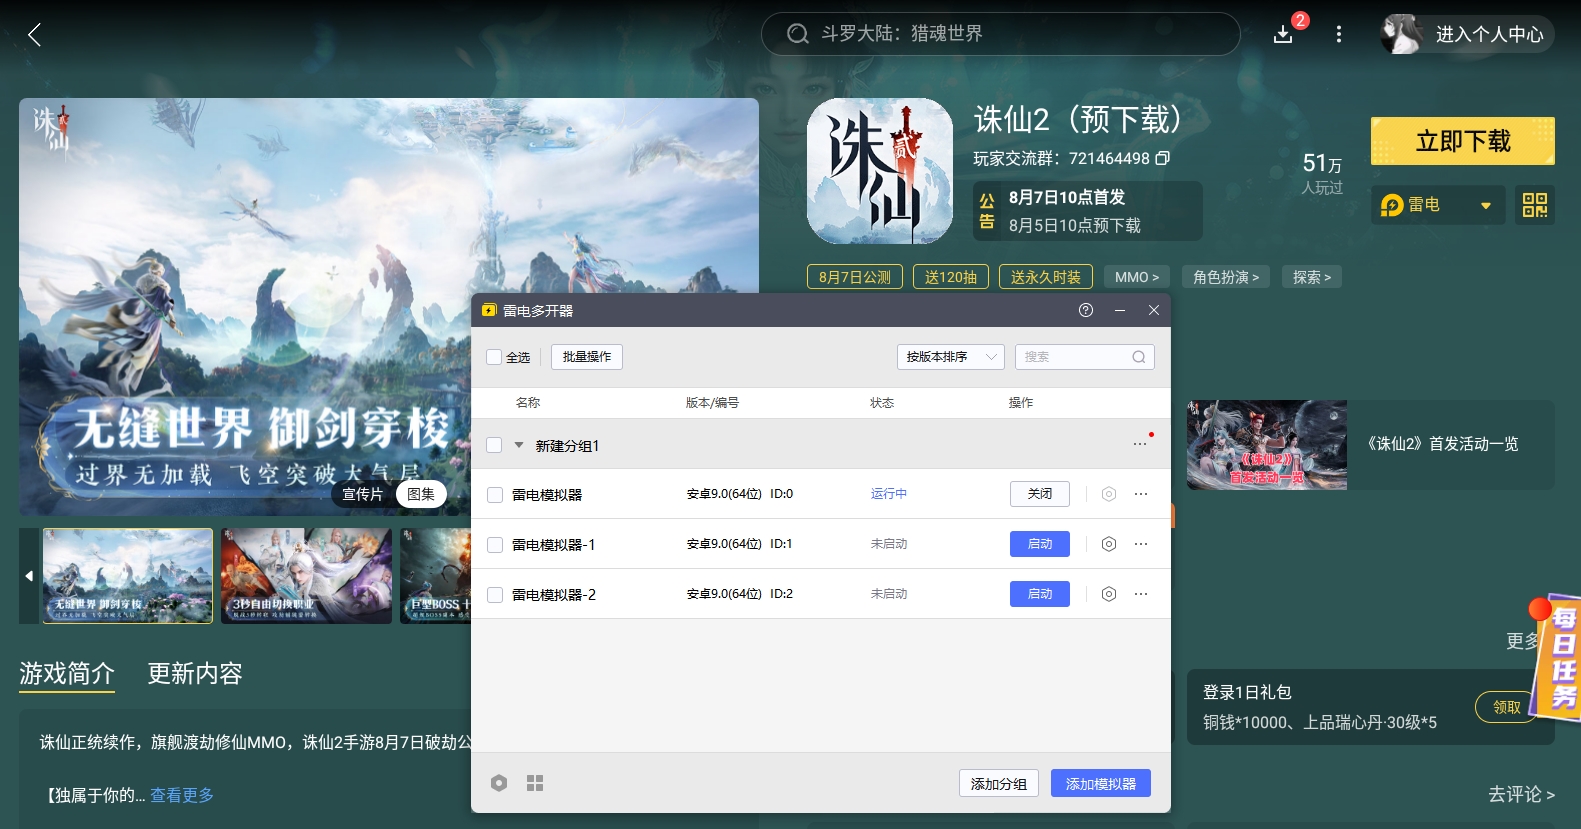This screenshot has width=1581, height=829.
Task: Open 去评论 to write a review
Action: coord(1521,794)
